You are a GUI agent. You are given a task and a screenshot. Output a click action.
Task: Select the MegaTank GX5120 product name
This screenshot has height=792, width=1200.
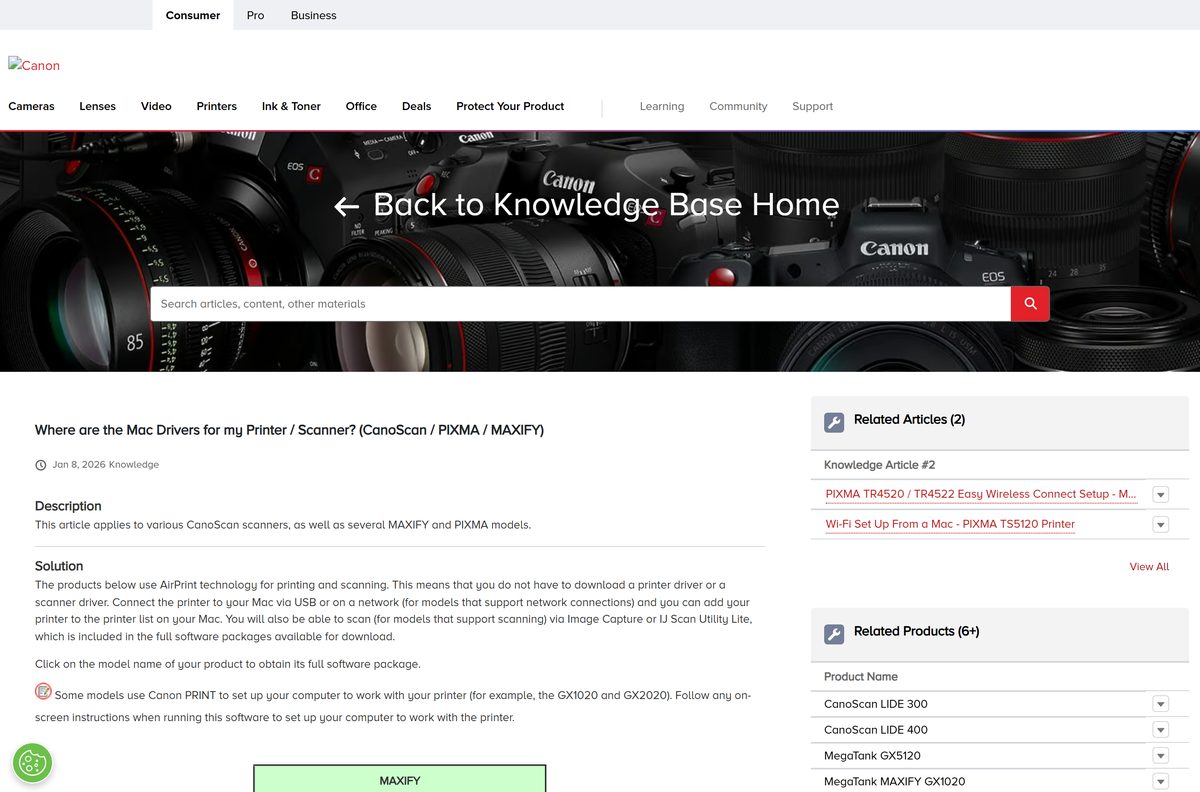872,756
